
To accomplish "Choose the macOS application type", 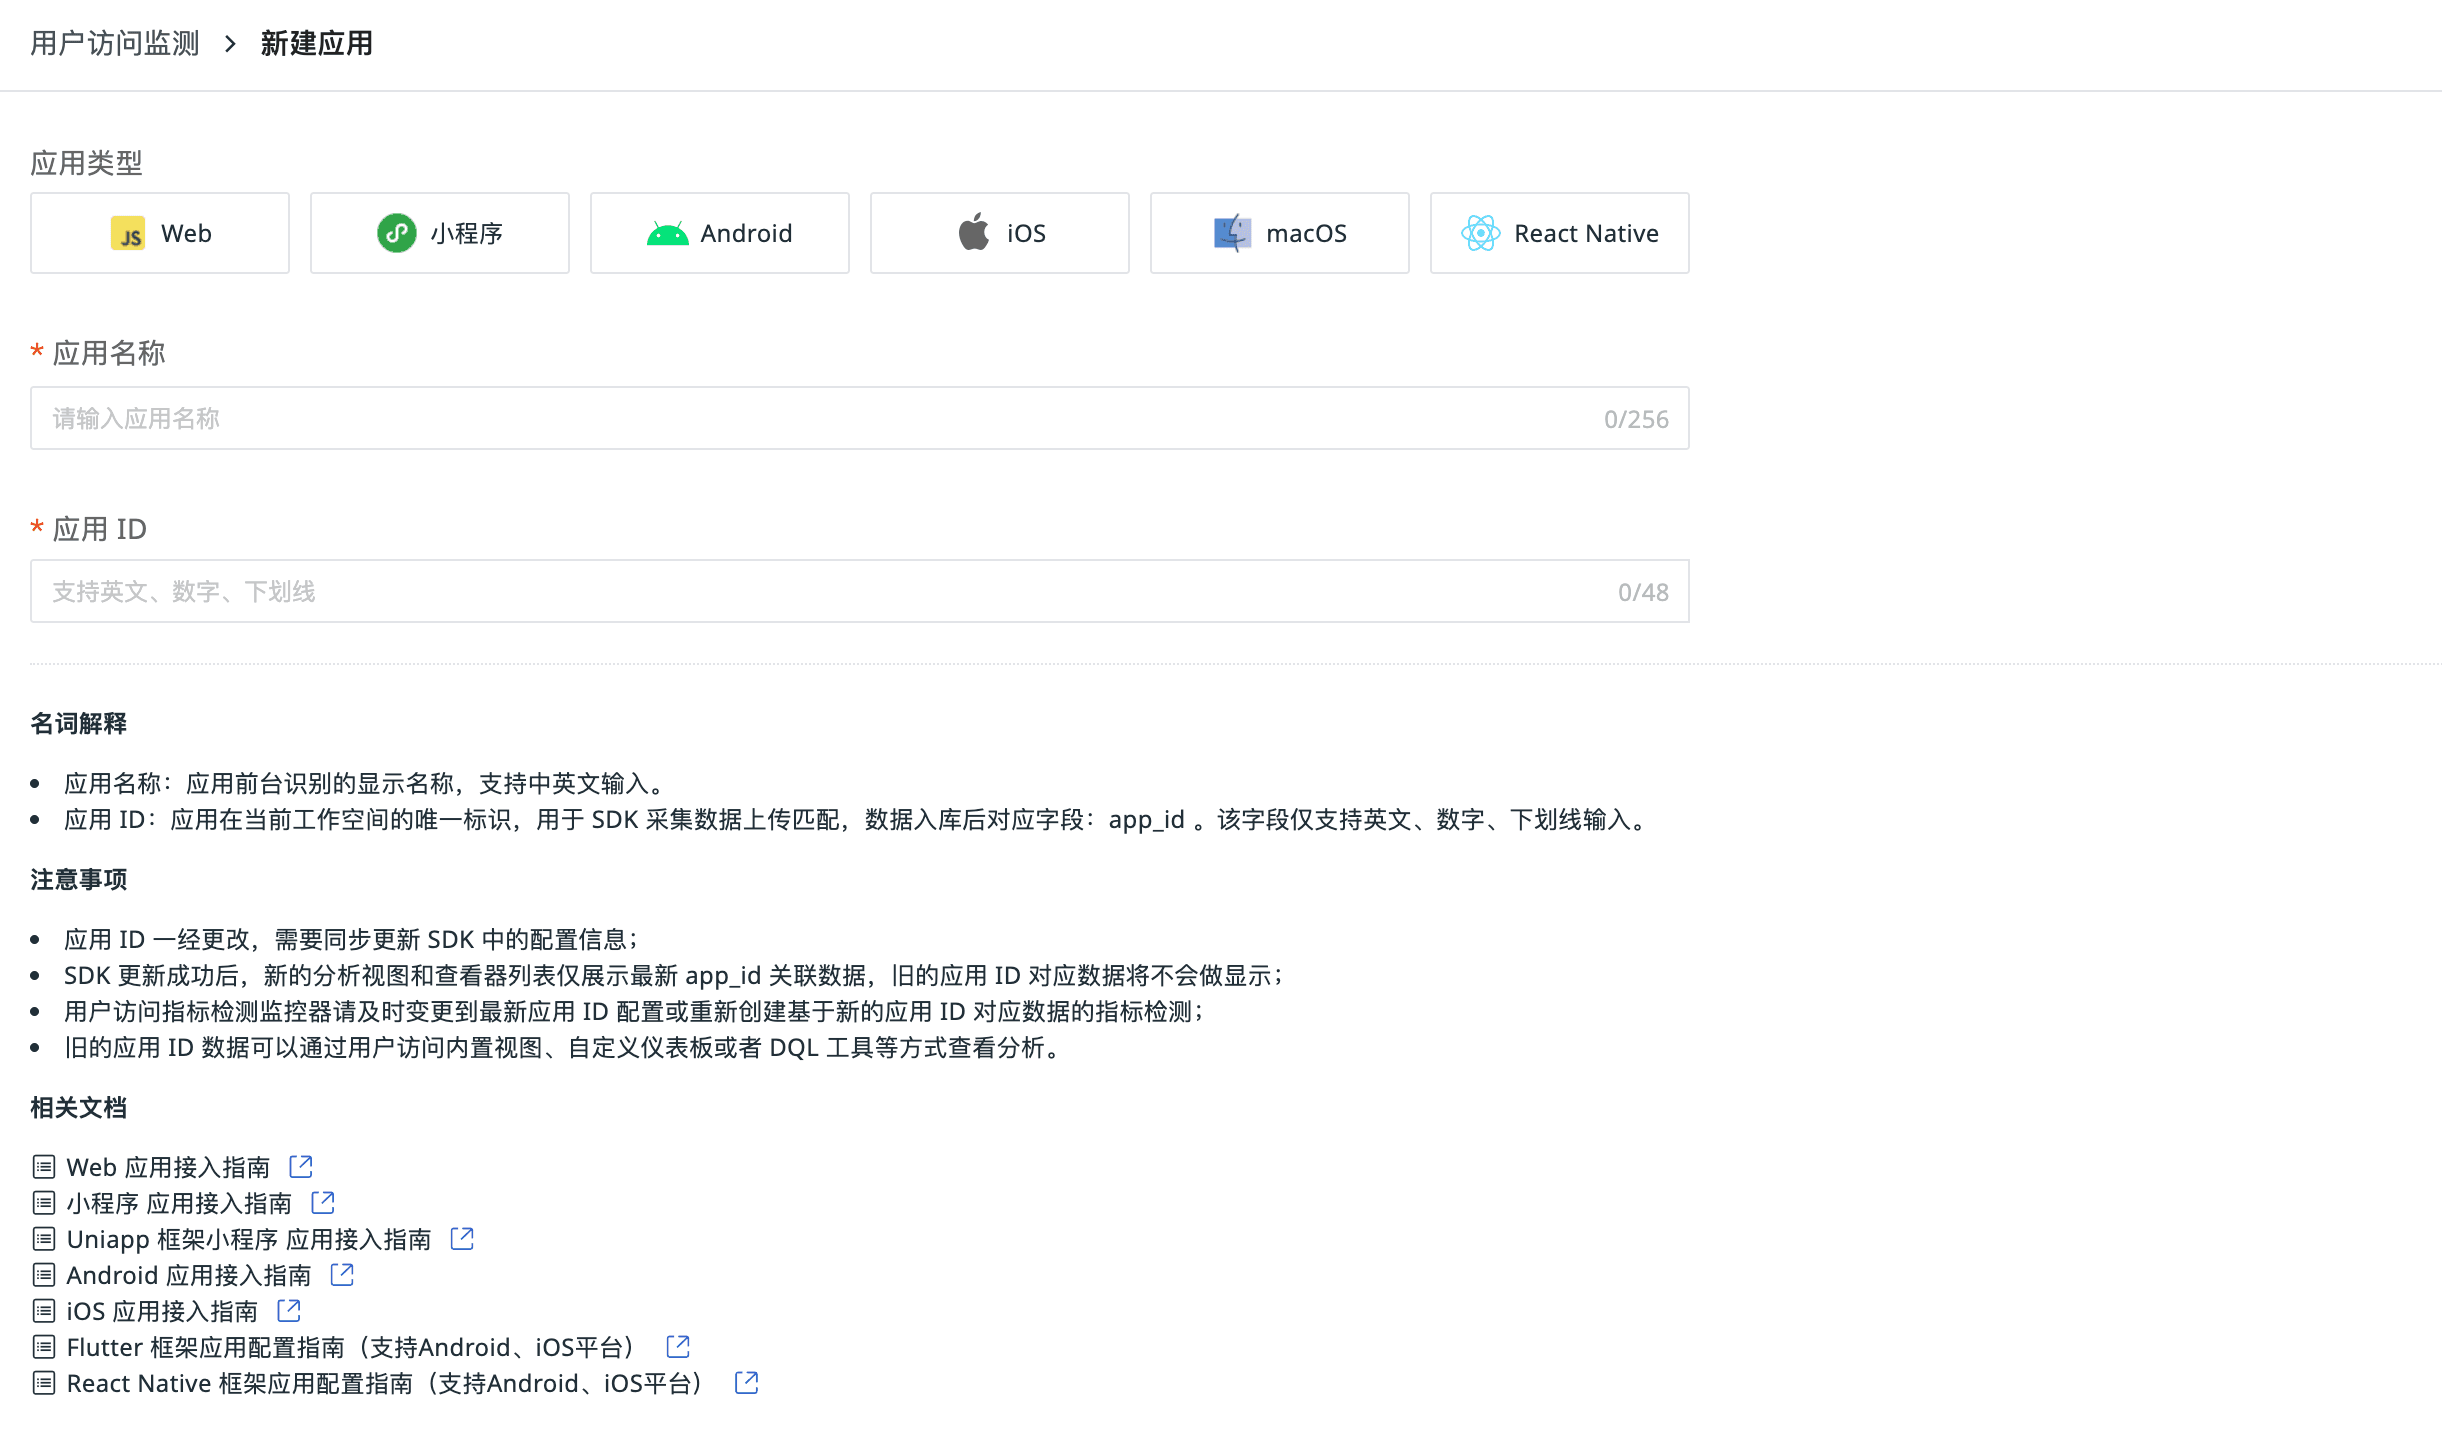I will point(1280,233).
